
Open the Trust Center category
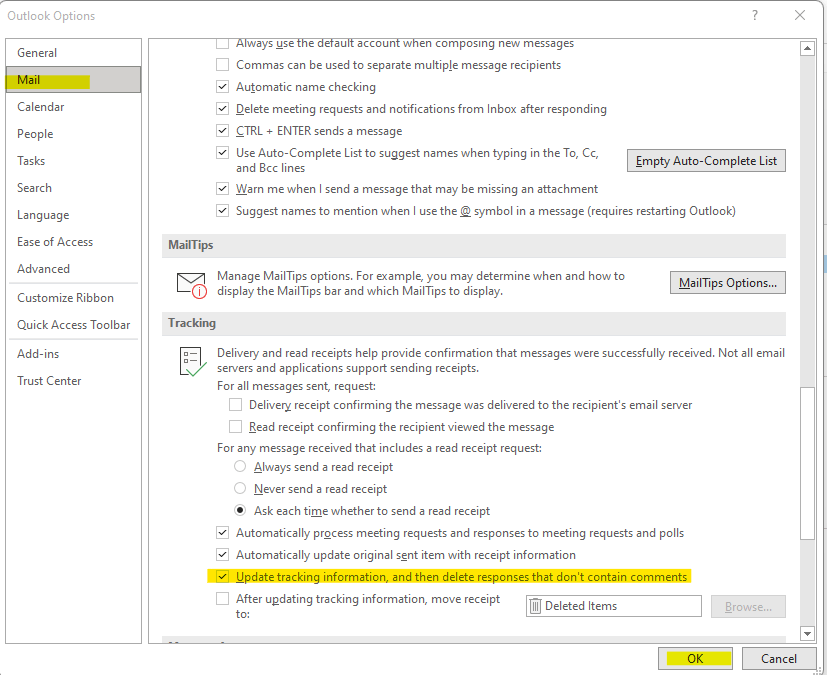pos(73,381)
